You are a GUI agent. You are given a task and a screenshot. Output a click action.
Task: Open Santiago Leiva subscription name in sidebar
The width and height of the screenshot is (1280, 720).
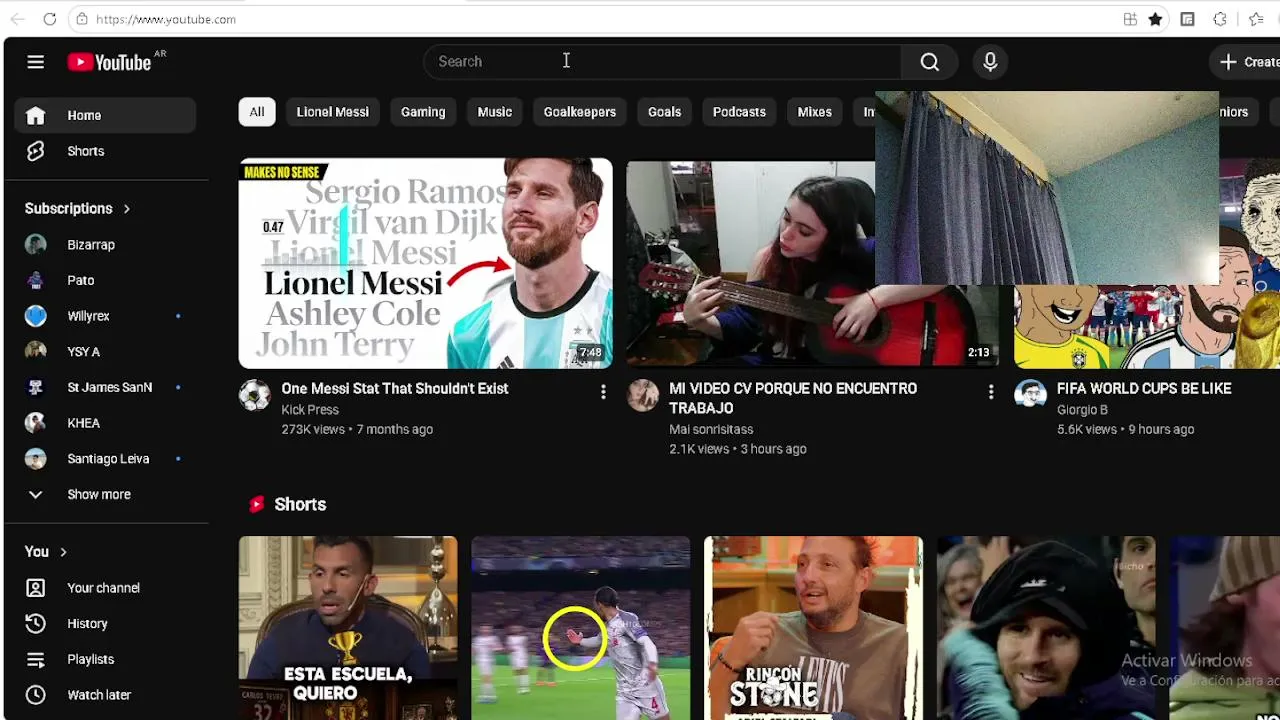point(108,459)
